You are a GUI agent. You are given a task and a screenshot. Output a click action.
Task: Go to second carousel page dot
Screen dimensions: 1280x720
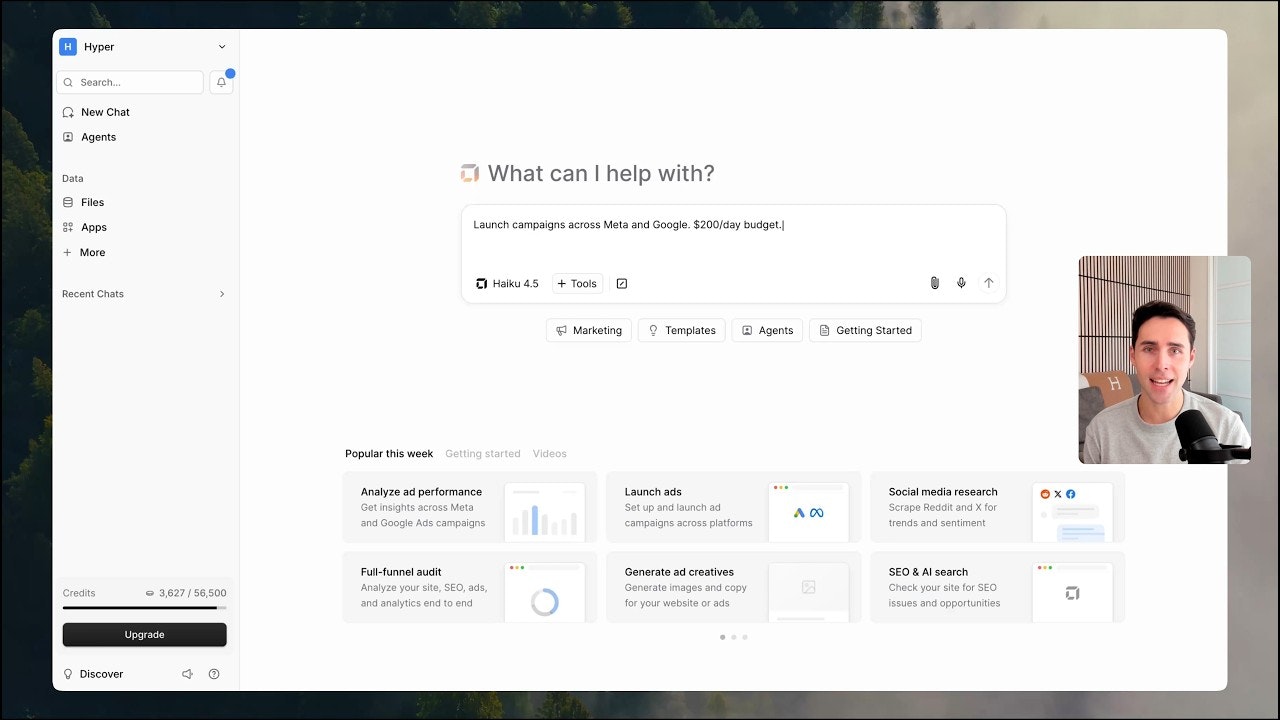pos(734,637)
